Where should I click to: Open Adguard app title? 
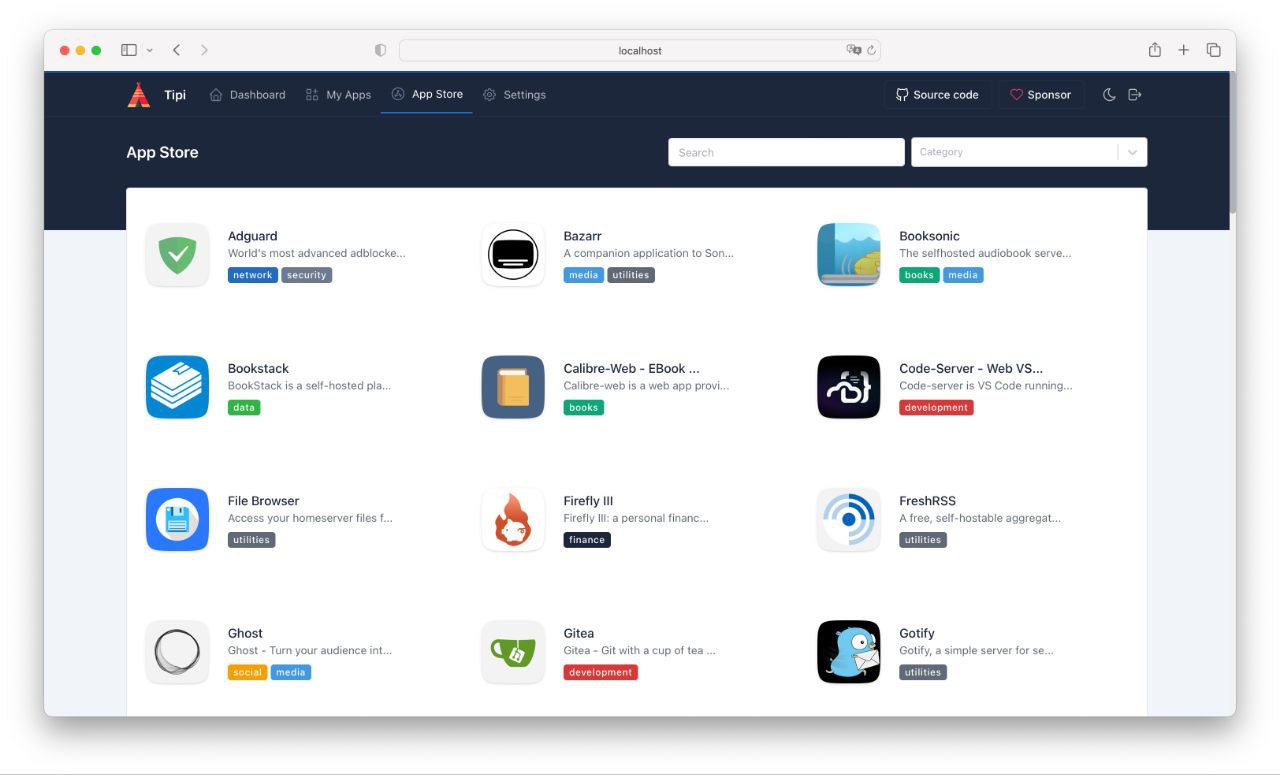pyautogui.click(x=253, y=237)
